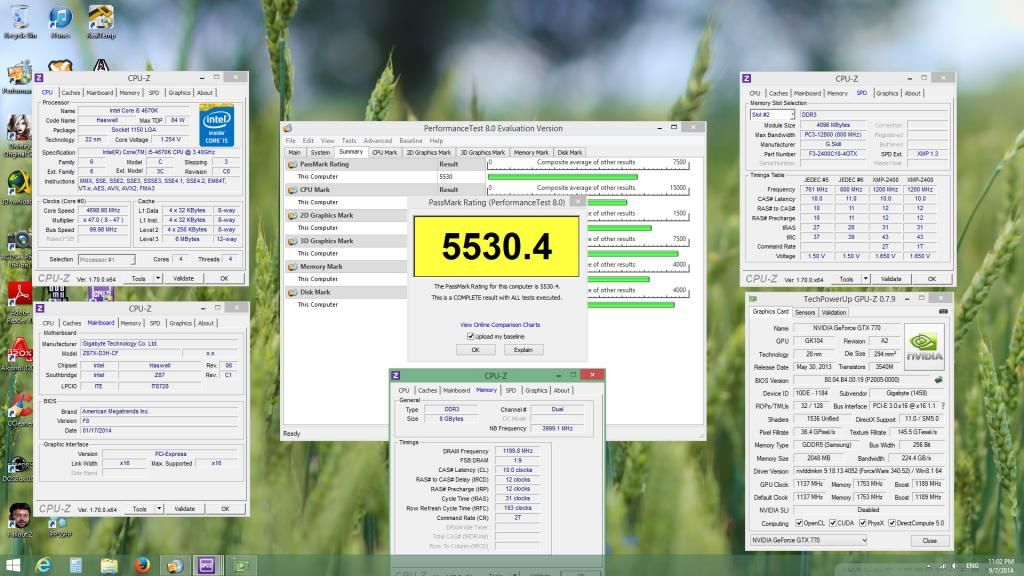The height and width of the screenshot is (576, 1024).
Task: Click Validate in the CPU-Z SPD window
Action: click(x=891, y=279)
